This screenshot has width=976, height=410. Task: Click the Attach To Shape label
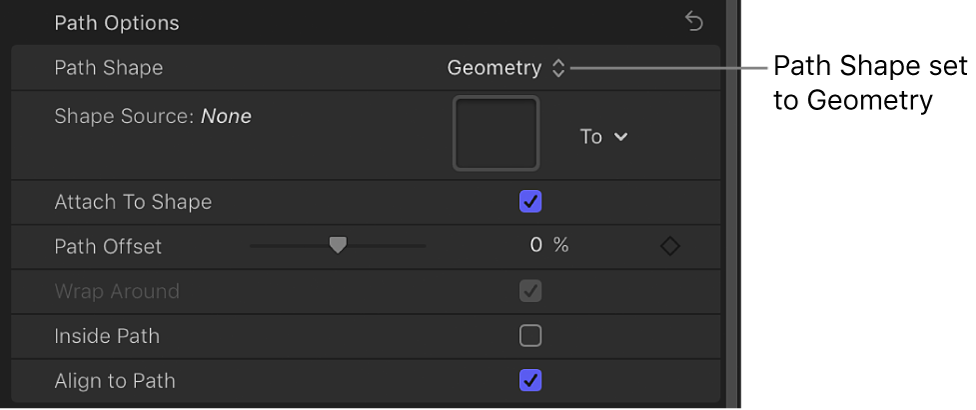click(133, 202)
